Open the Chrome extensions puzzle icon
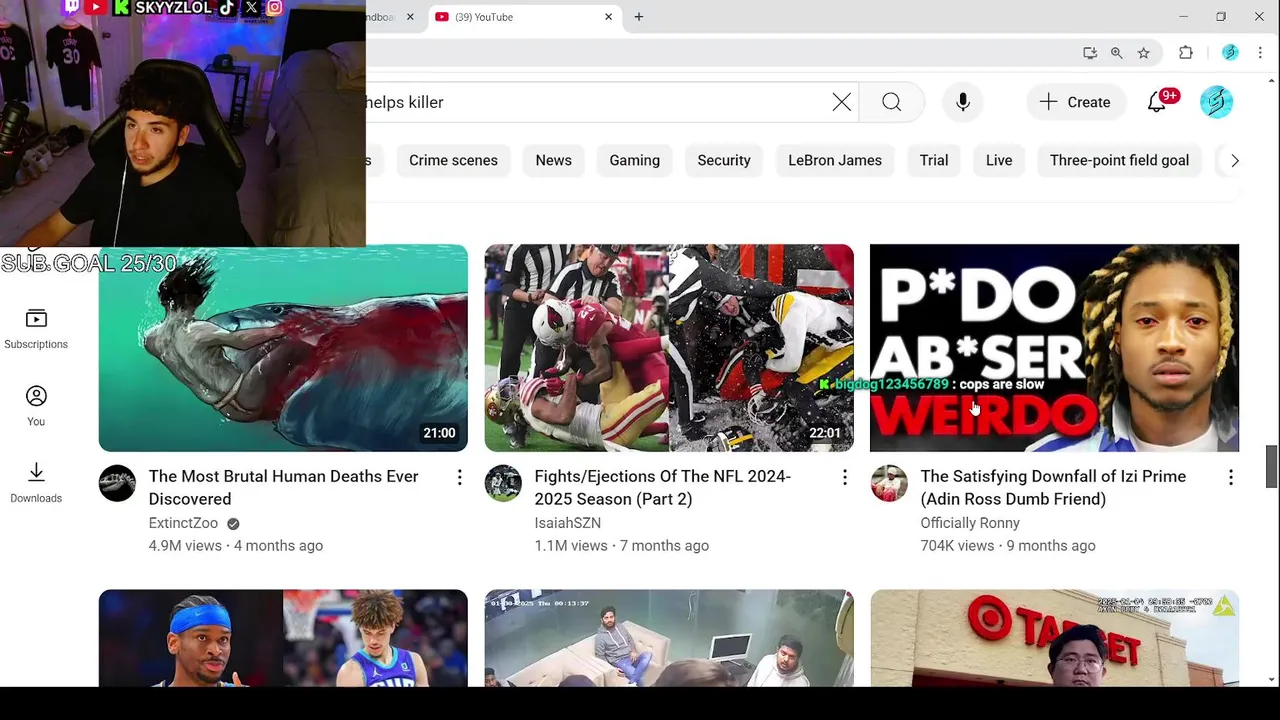Screen dimensions: 1280x720 click(1186, 53)
